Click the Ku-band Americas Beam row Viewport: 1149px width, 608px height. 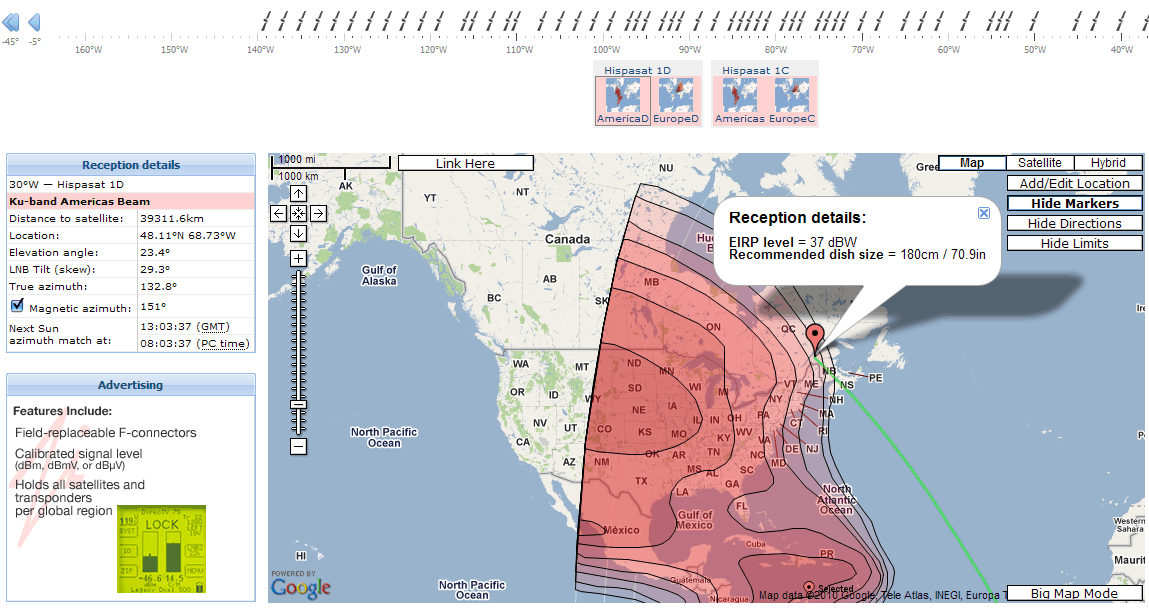pyautogui.click(x=131, y=201)
